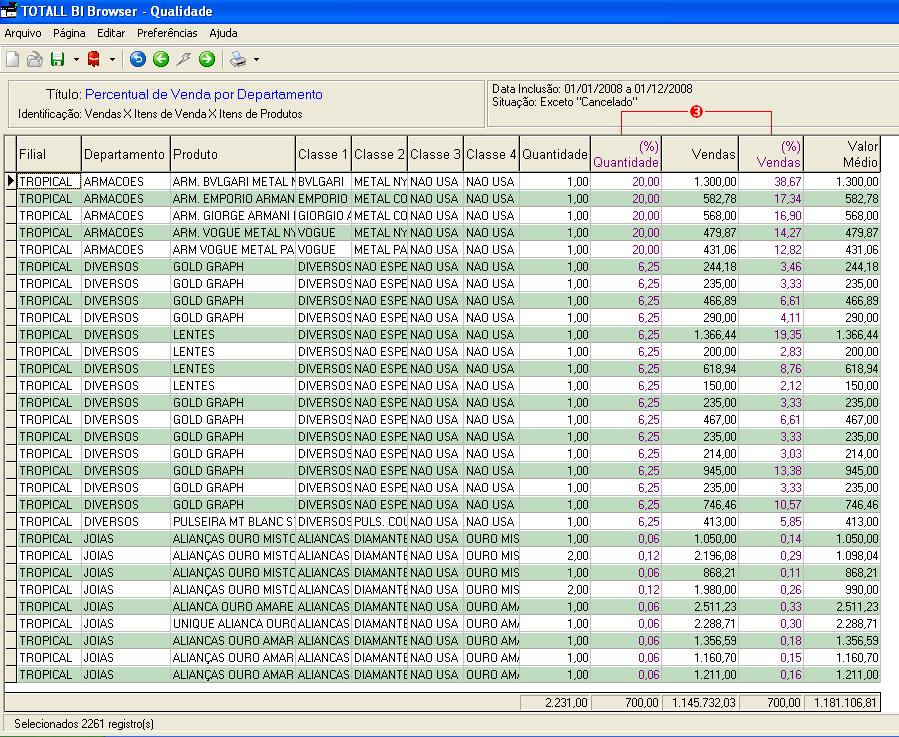Click the '(%) Vendas' column header
This screenshot has height=737, width=899.
pos(771,154)
